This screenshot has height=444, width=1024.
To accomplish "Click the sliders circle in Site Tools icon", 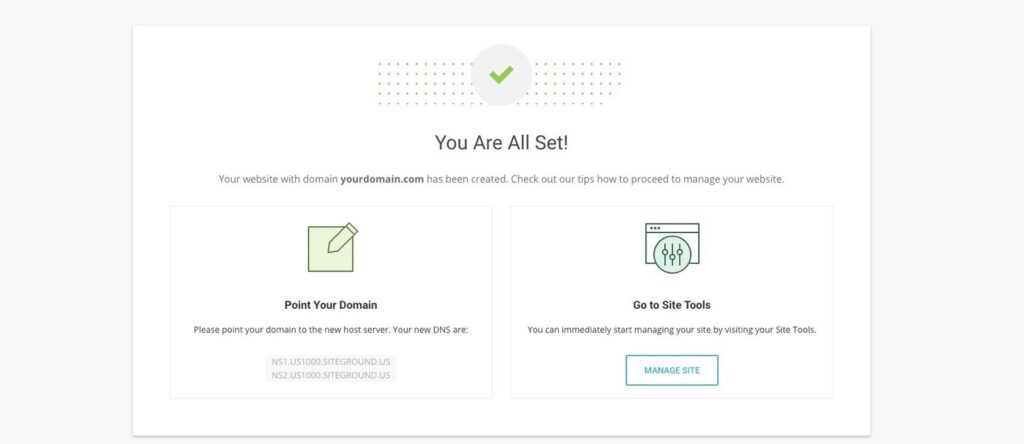I will pyautogui.click(x=672, y=252).
